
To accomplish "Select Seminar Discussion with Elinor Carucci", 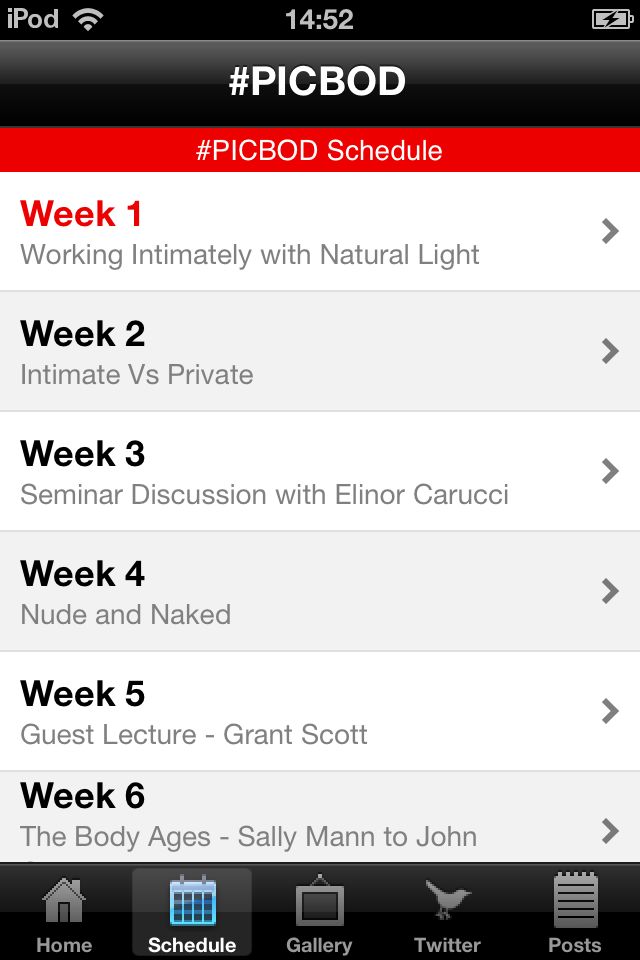I will (265, 495).
